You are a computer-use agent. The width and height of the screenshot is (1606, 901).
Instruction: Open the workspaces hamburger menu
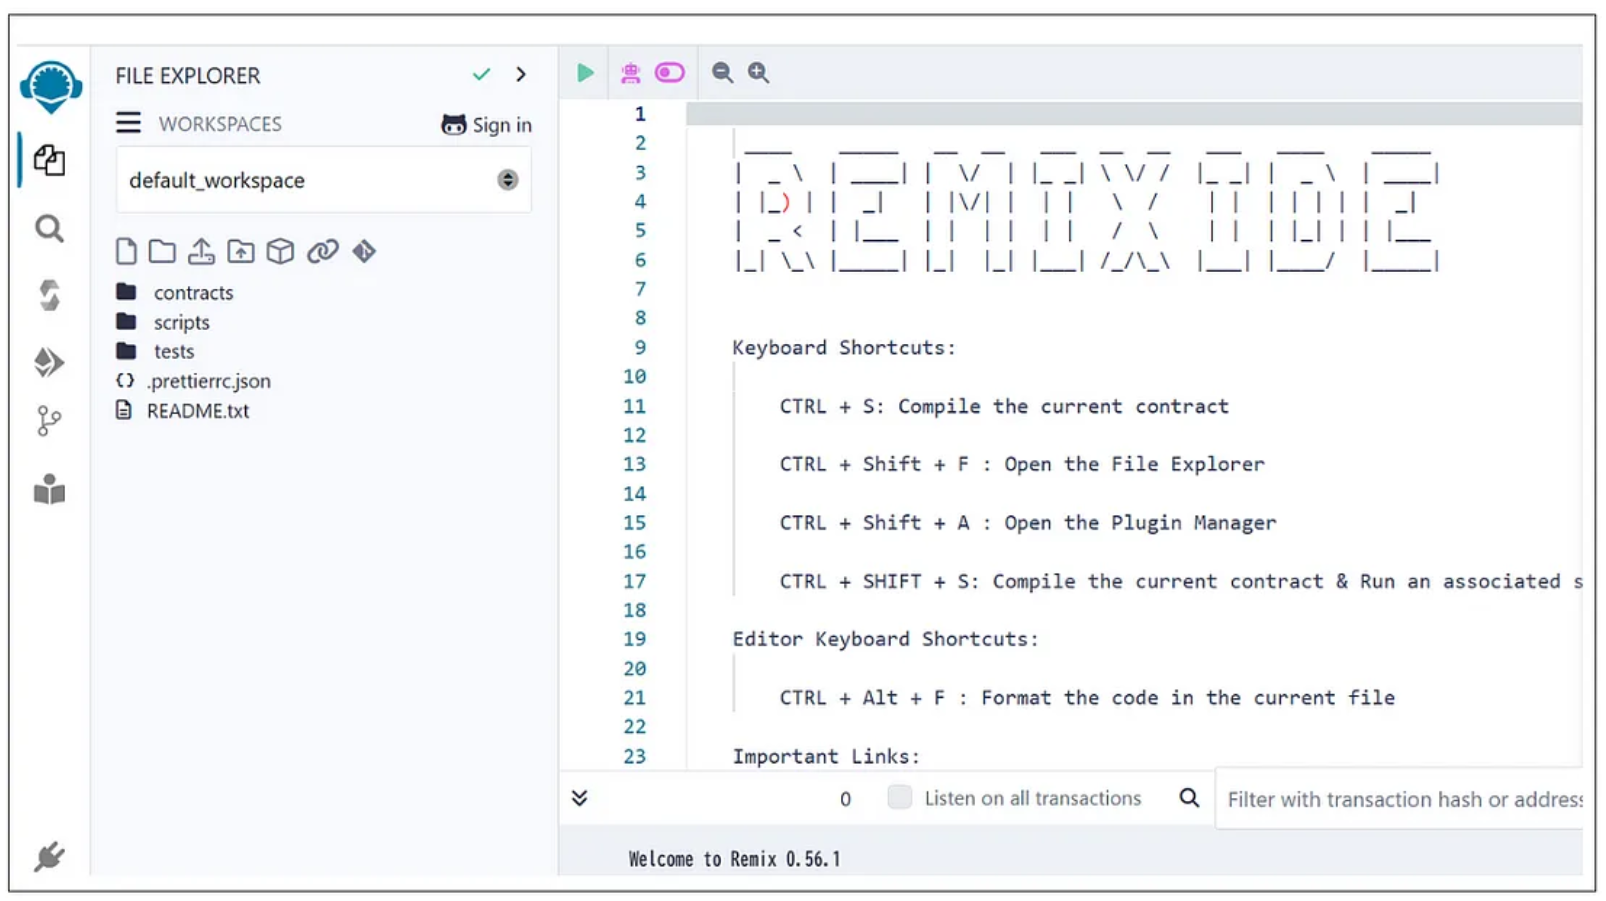tap(128, 123)
